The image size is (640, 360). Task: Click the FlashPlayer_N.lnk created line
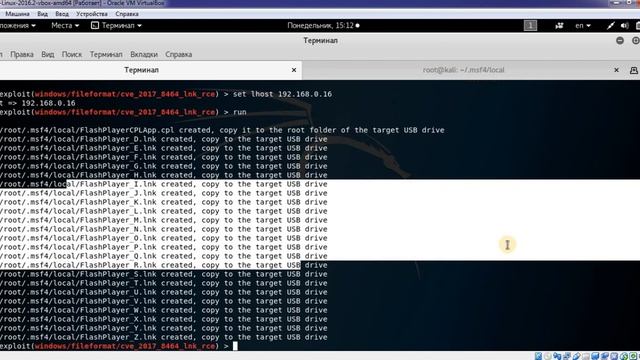tap(163, 229)
